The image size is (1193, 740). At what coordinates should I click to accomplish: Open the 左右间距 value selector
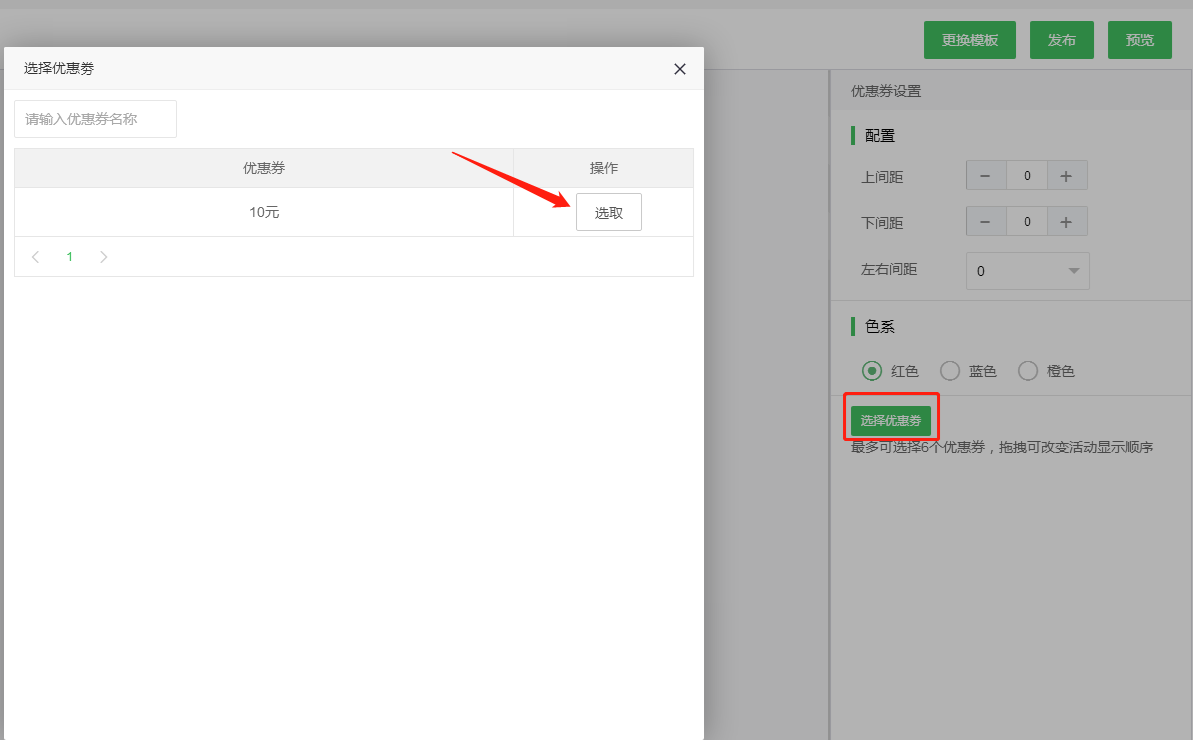[1027, 271]
